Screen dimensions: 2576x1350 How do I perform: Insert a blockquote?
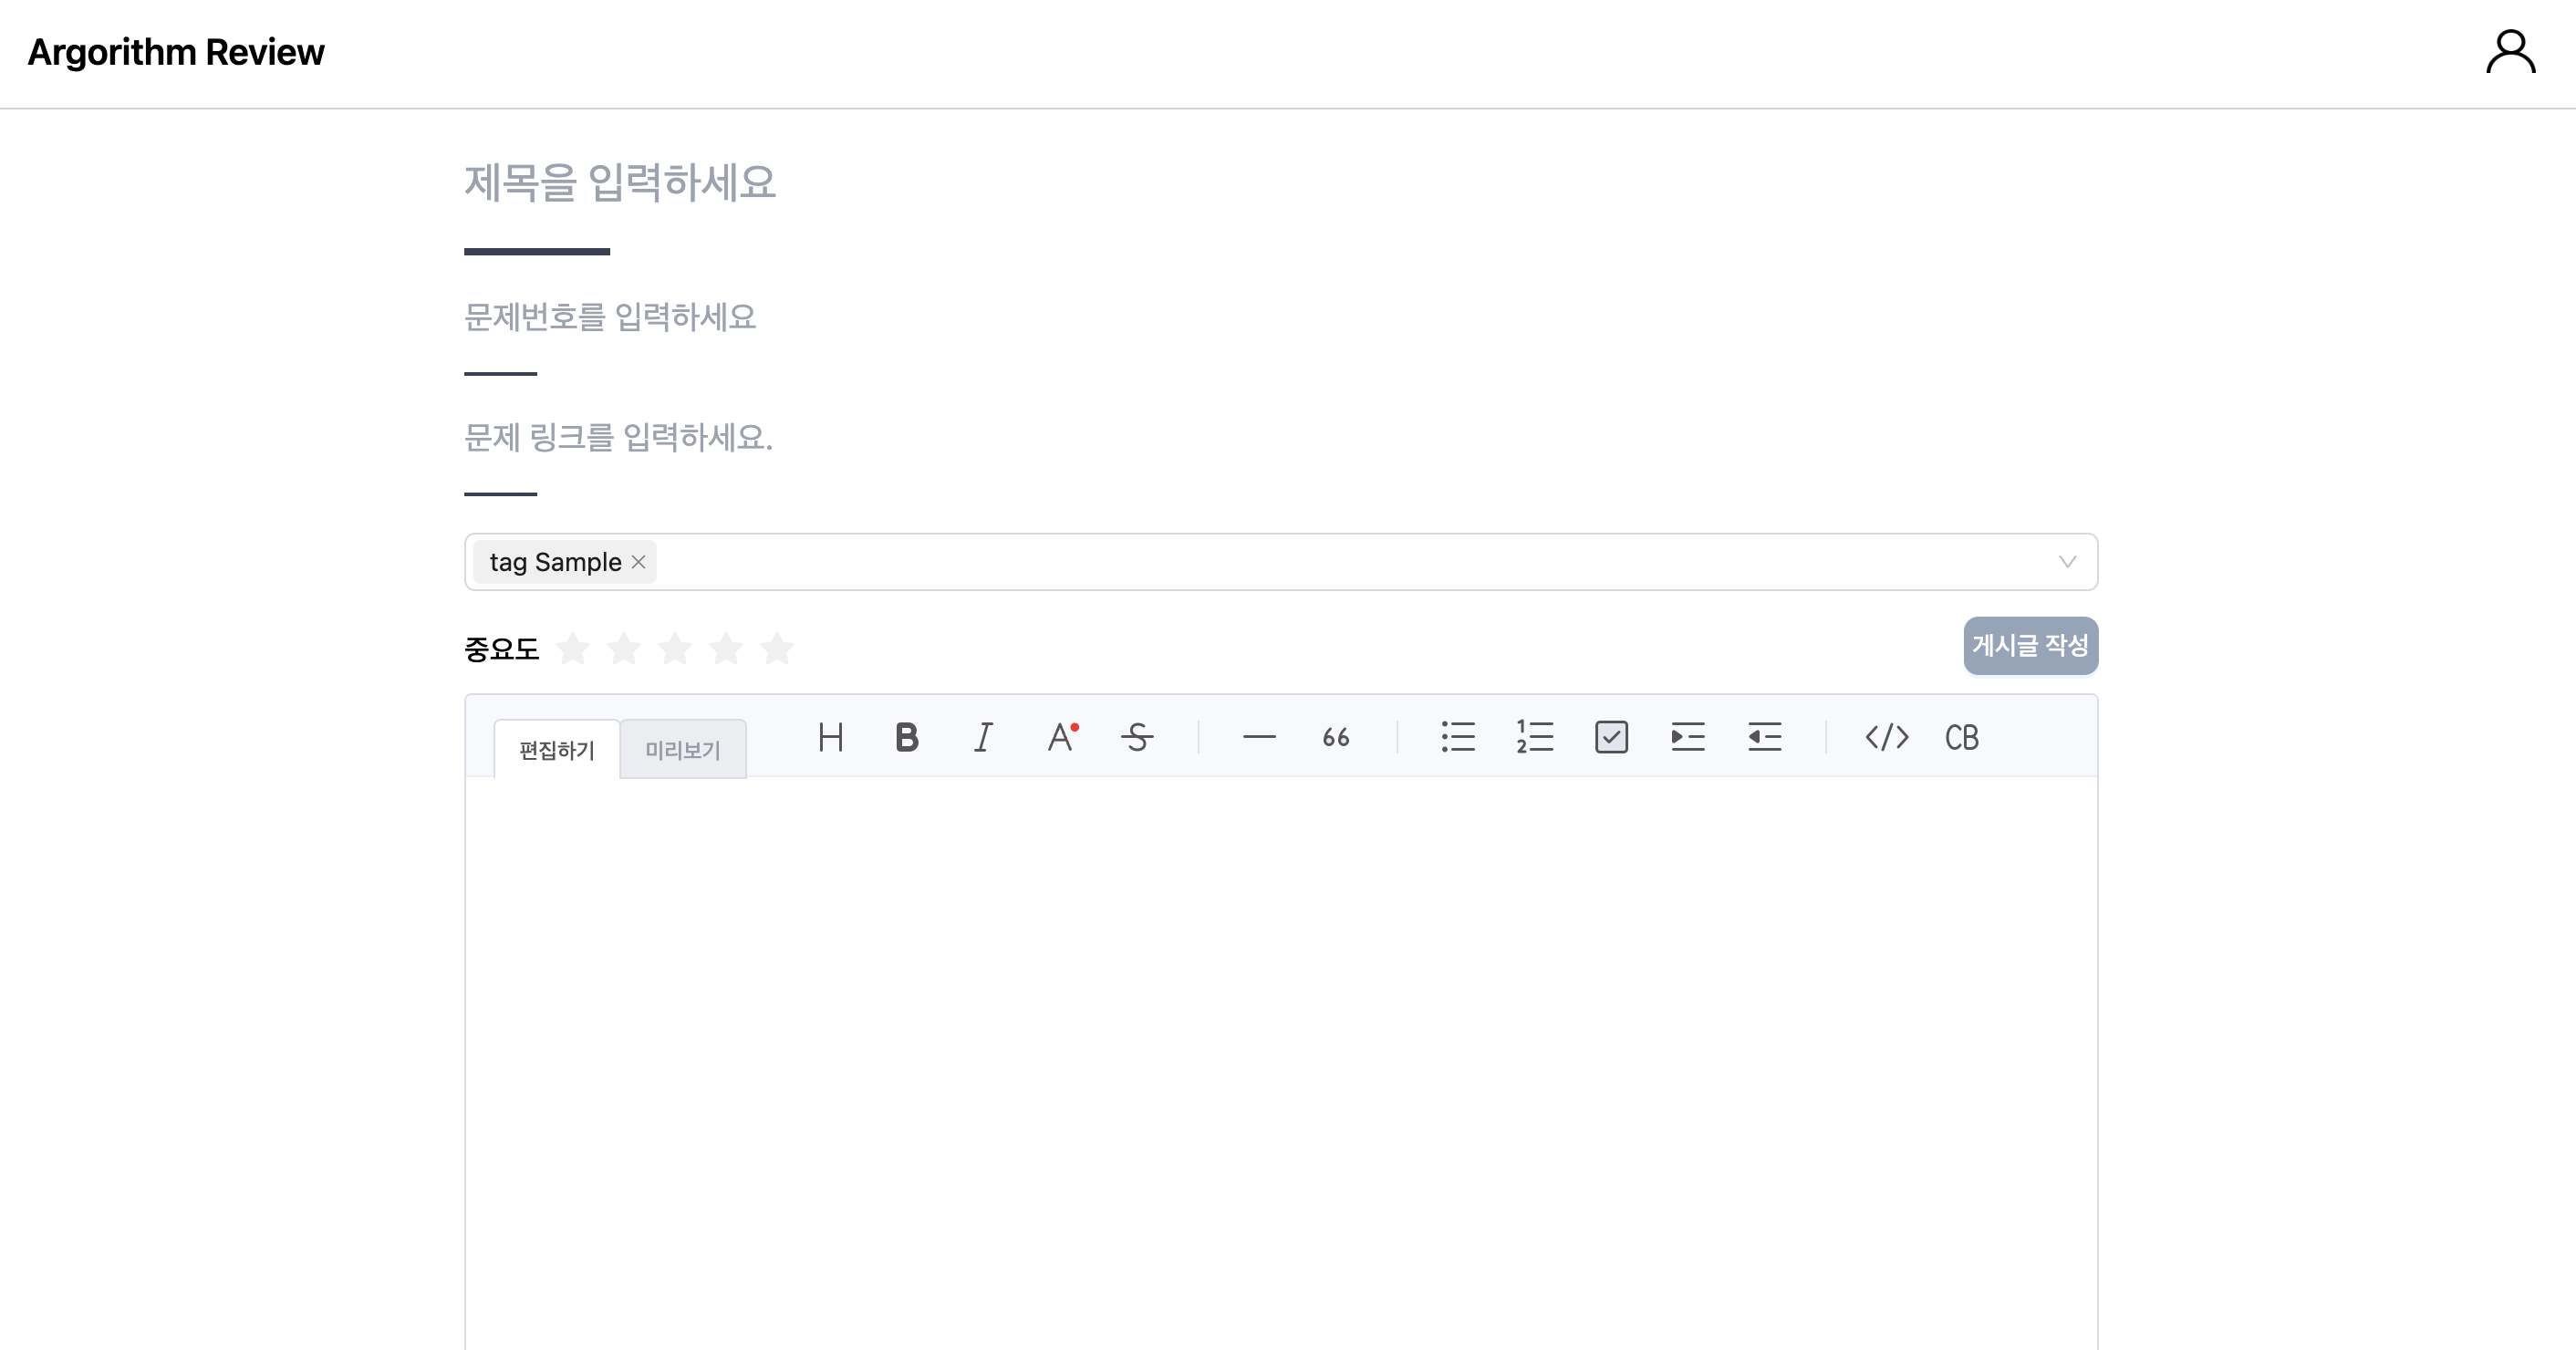1336,737
